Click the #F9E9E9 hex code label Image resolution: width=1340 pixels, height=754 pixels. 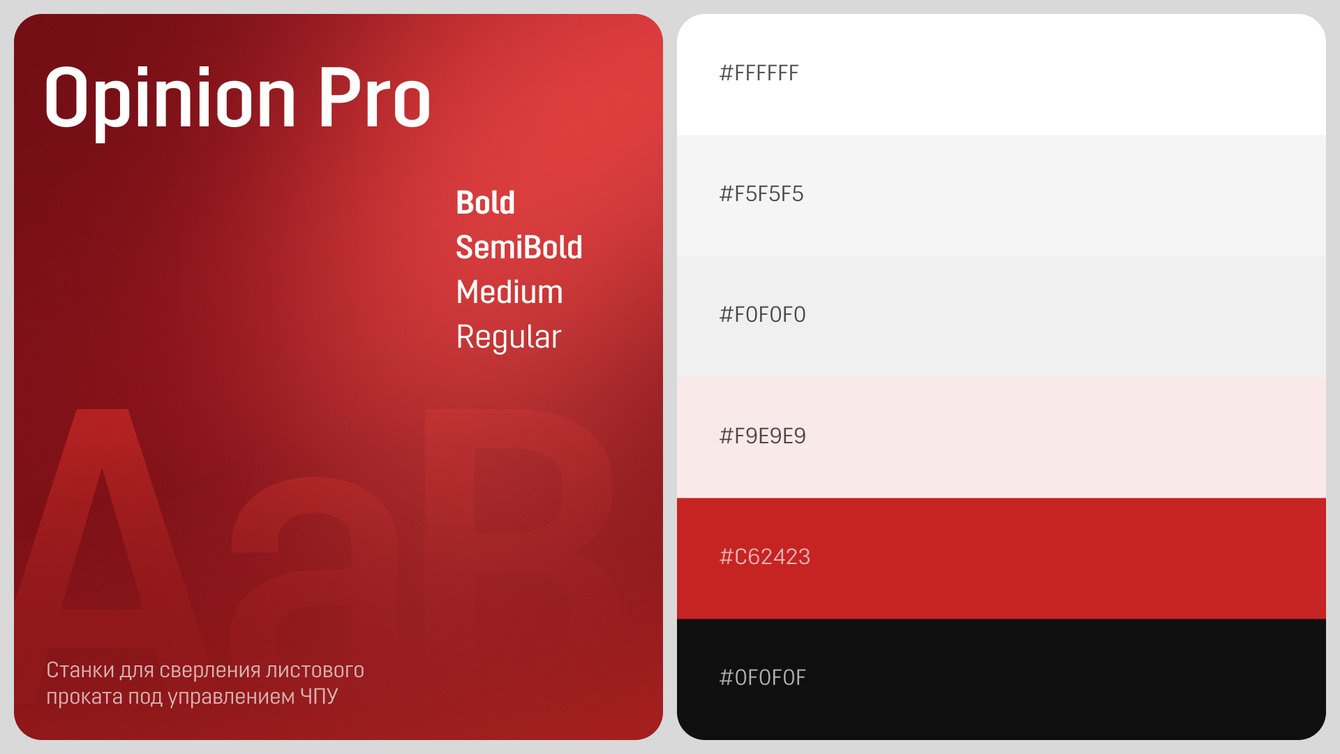pyautogui.click(x=762, y=436)
